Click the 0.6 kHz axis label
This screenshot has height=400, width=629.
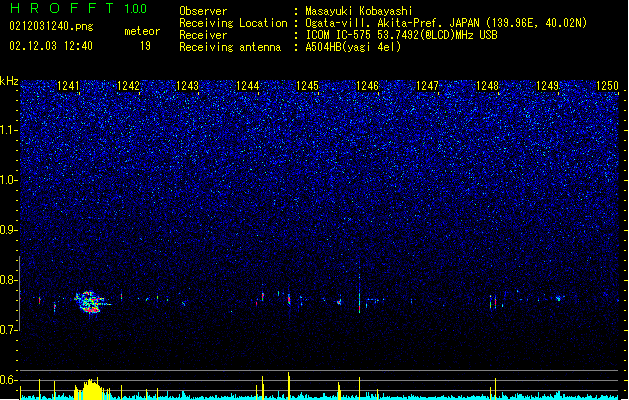9,380
